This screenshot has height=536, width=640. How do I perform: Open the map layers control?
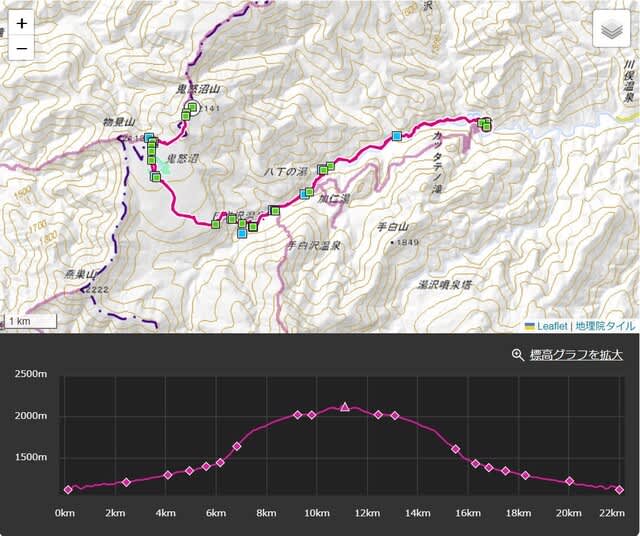pos(609,30)
